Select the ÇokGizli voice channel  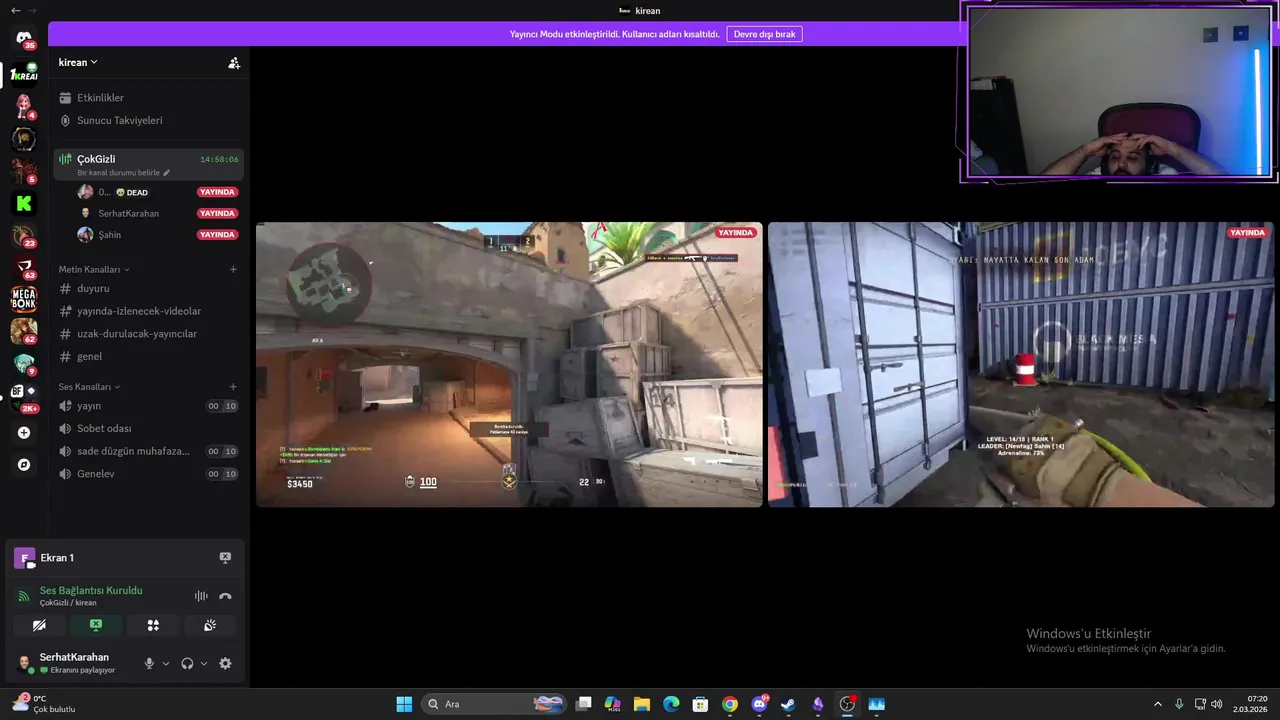coord(148,164)
